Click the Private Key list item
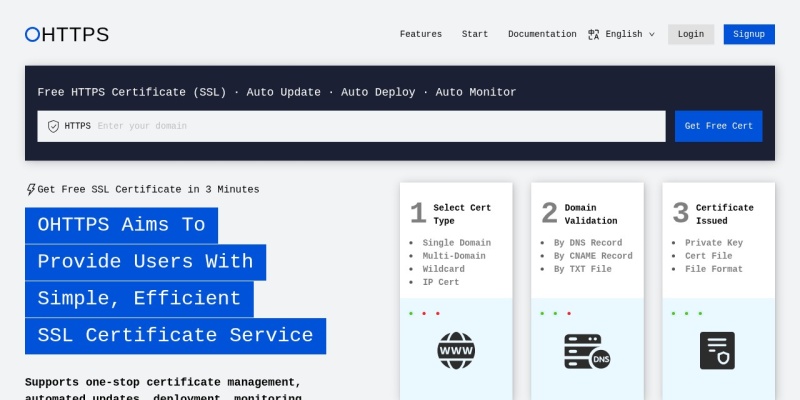The height and width of the screenshot is (400, 800). 714,243
